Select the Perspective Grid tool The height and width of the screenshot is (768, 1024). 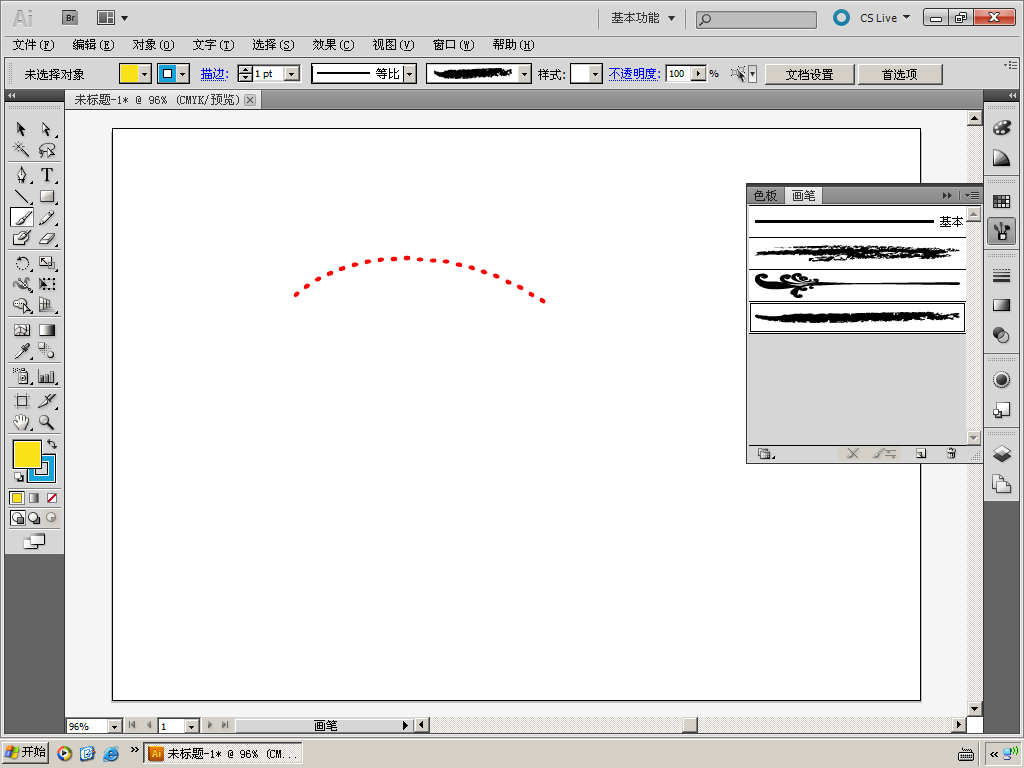pyautogui.click(x=46, y=305)
